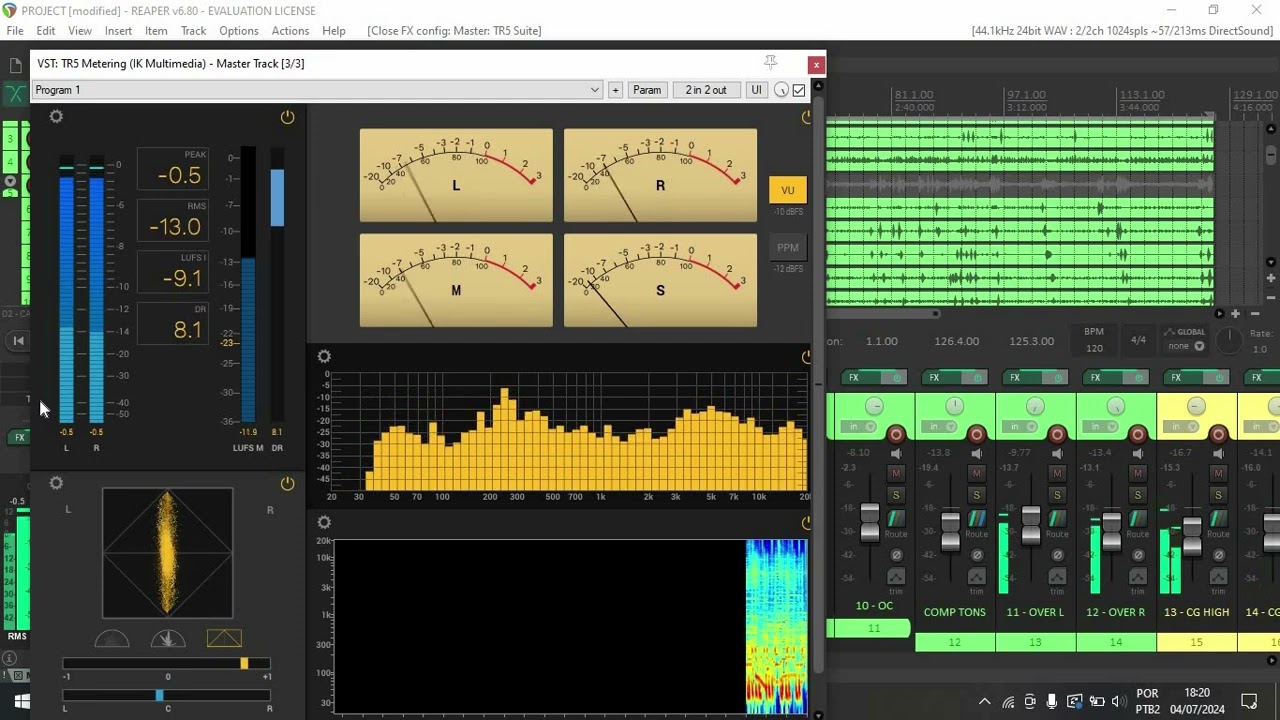Open the Track menu
This screenshot has width=1280, height=720.
pyautogui.click(x=193, y=31)
